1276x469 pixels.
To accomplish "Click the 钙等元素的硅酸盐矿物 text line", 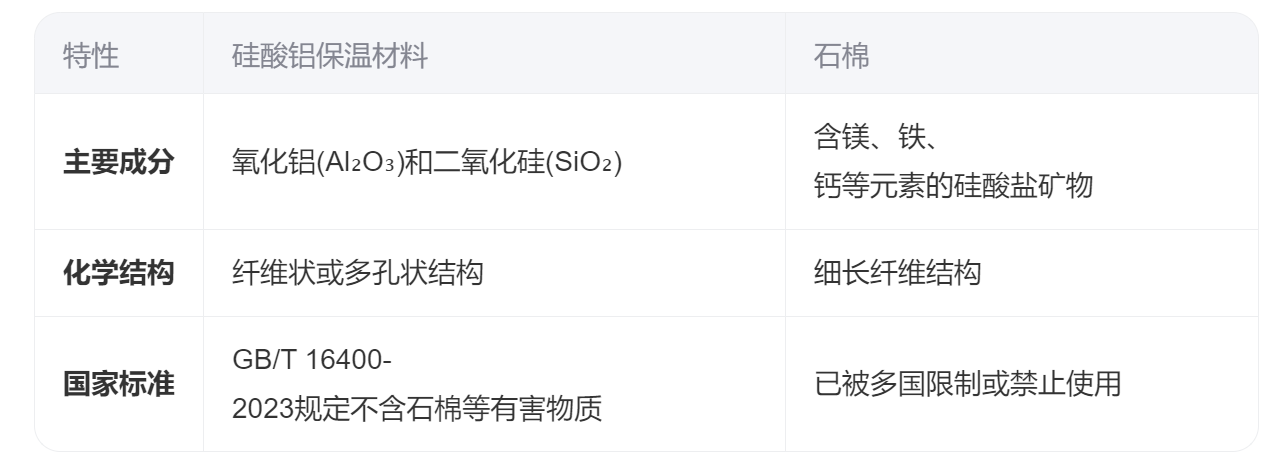I will click(951, 186).
